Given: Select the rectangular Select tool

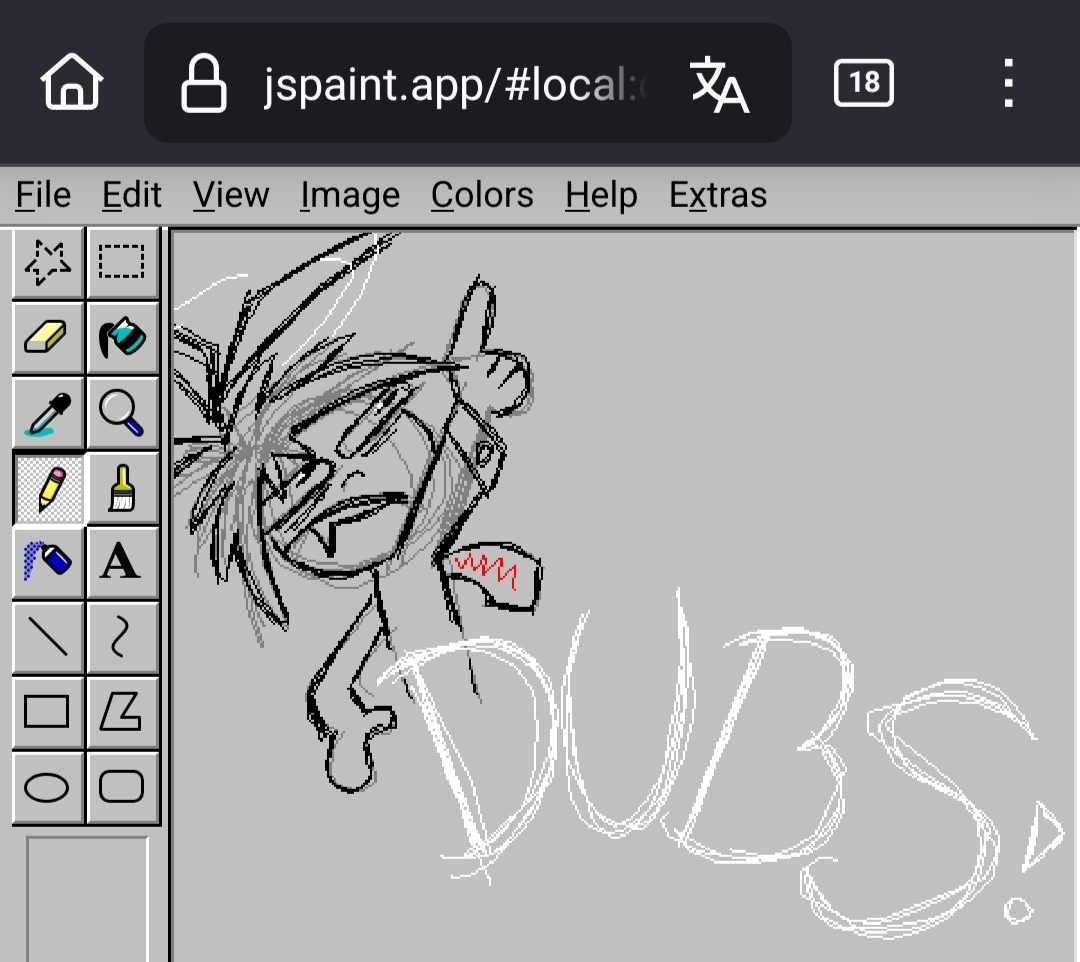Looking at the screenshot, I should [122, 262].
